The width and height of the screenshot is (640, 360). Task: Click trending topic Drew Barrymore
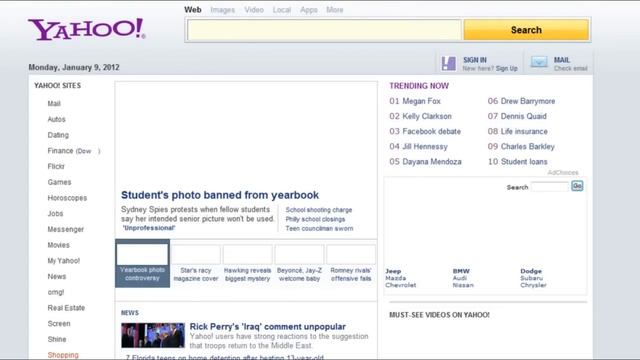click(x=528, y=101)
